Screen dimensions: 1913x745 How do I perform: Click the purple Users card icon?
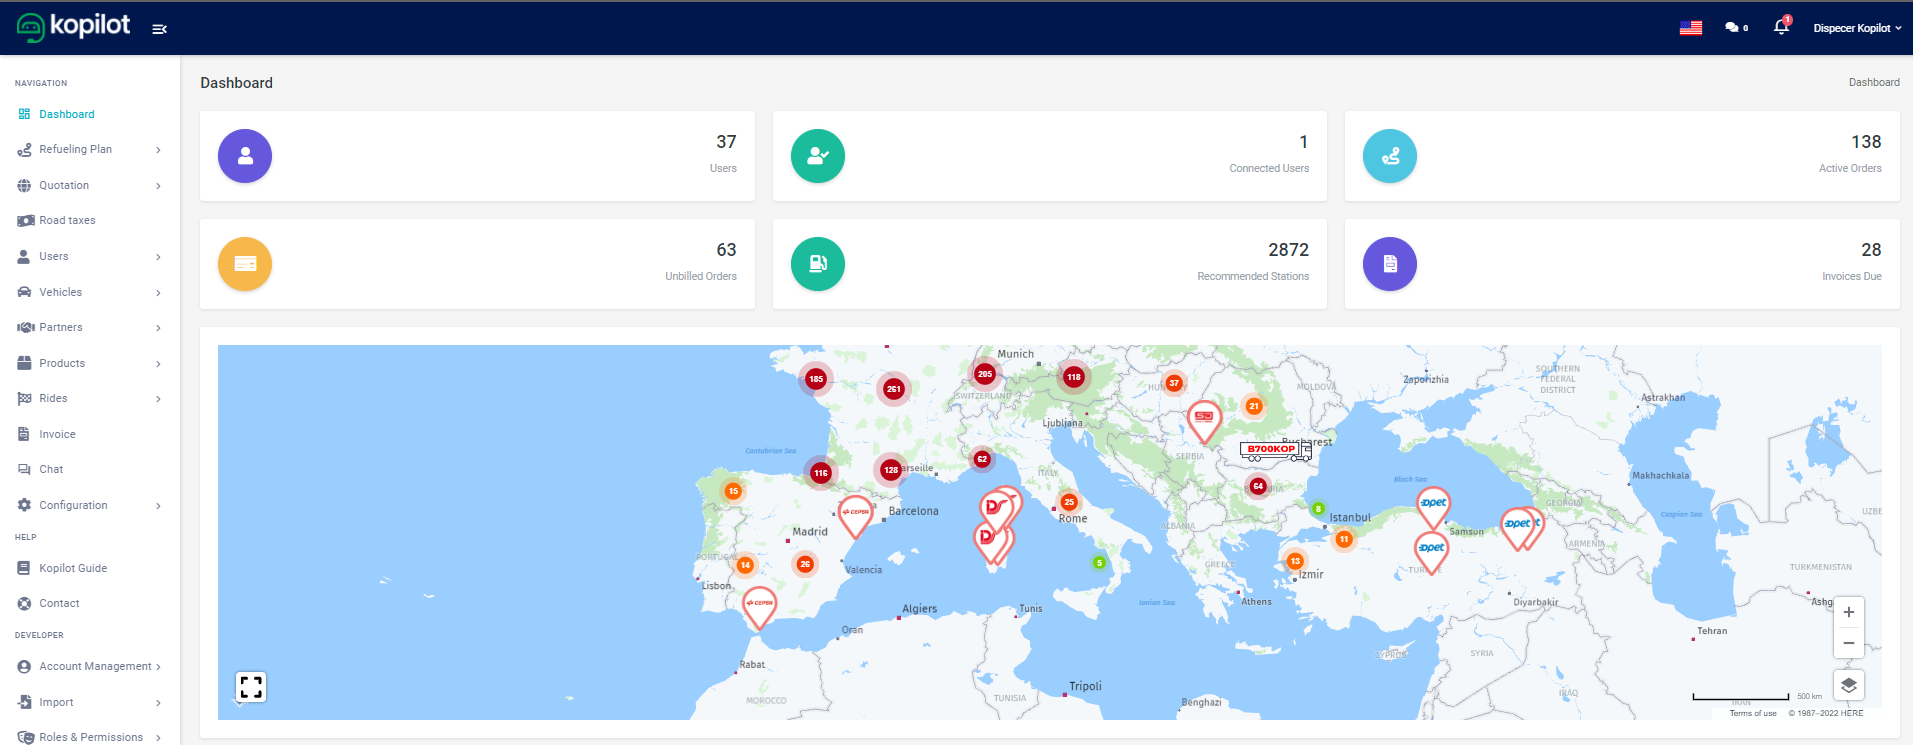(x=245, y=156)
